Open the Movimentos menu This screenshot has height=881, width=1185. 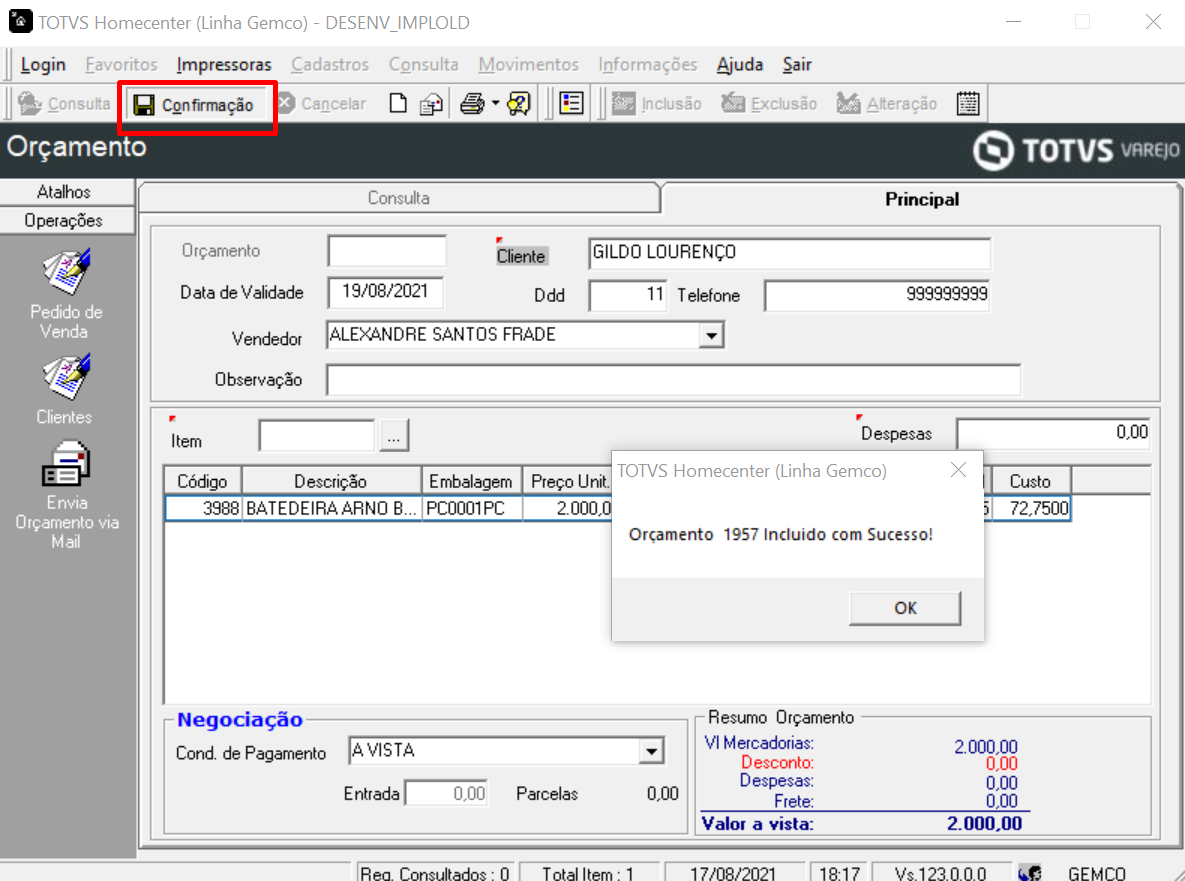click(528, 64)
